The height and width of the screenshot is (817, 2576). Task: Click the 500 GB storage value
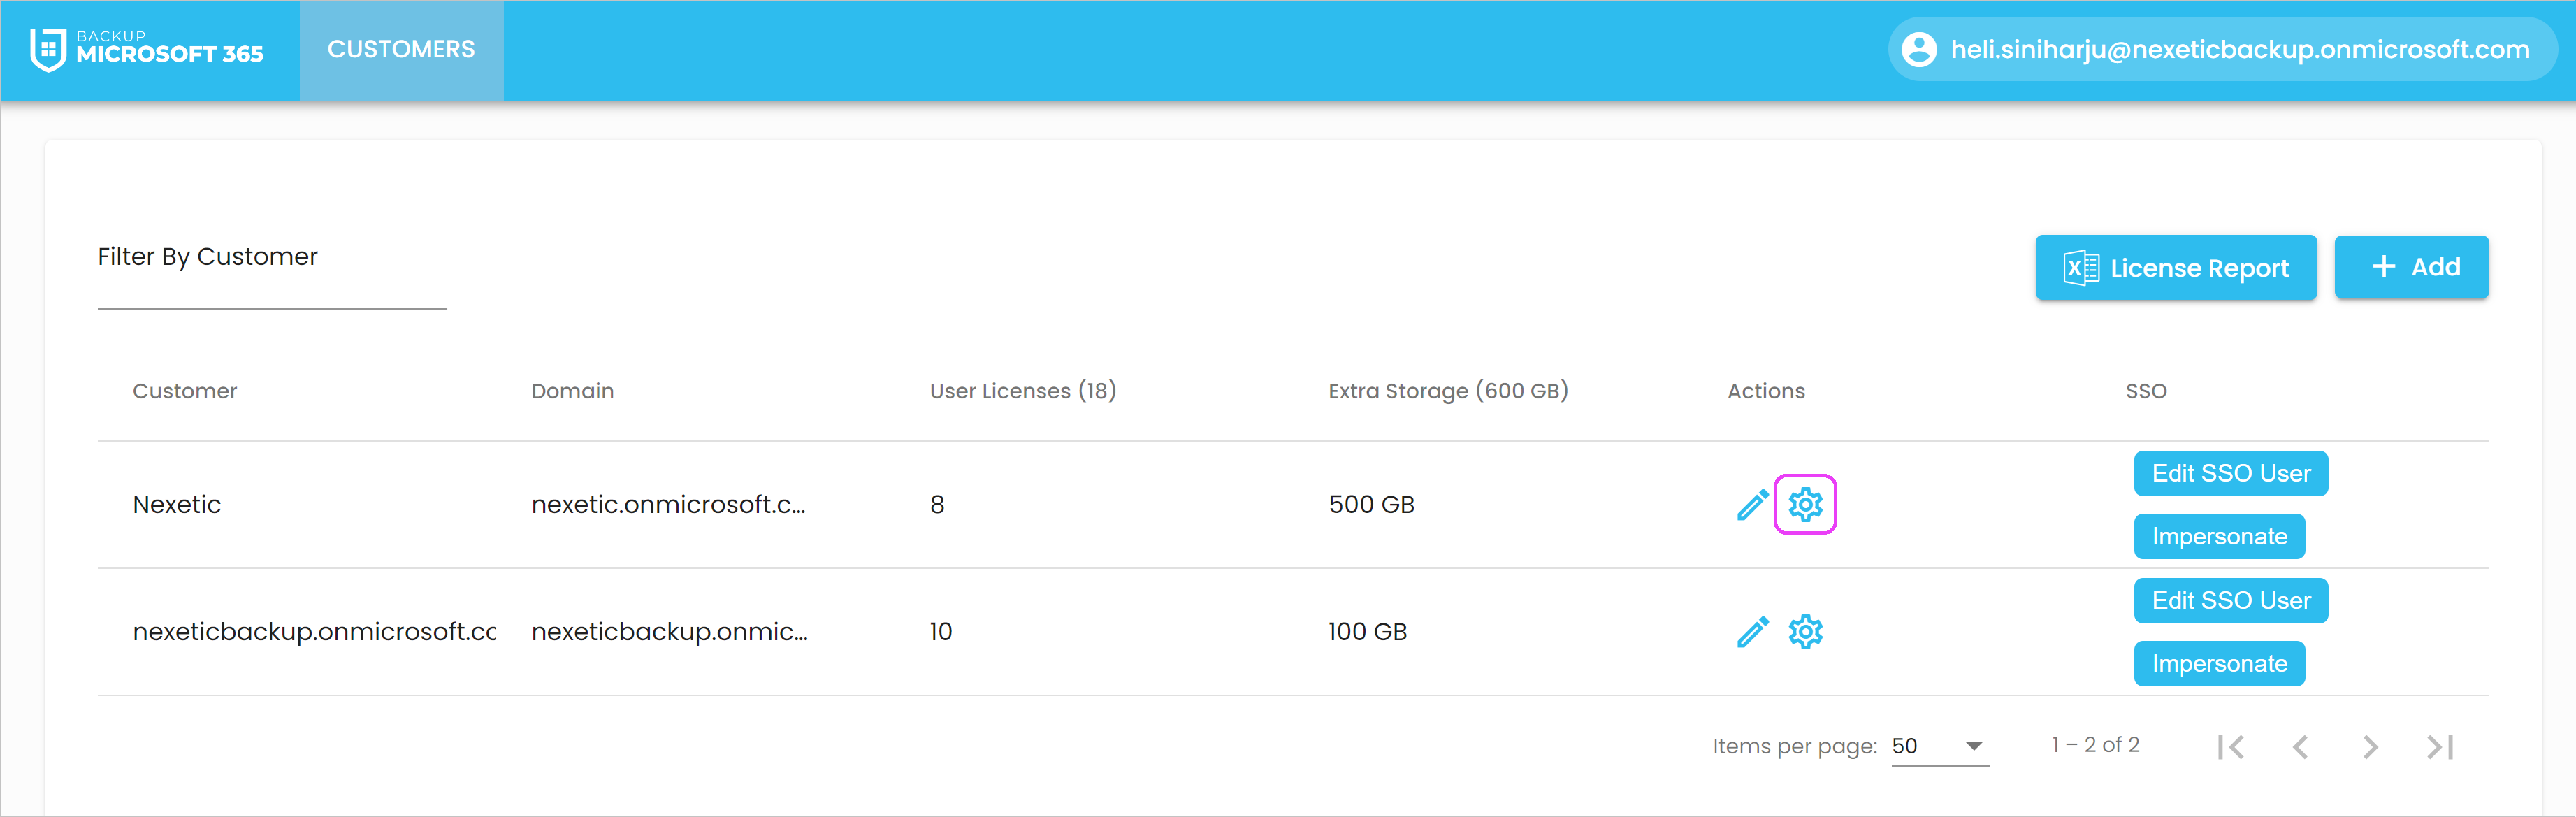pyautogui.click(x=1371, y=505)
